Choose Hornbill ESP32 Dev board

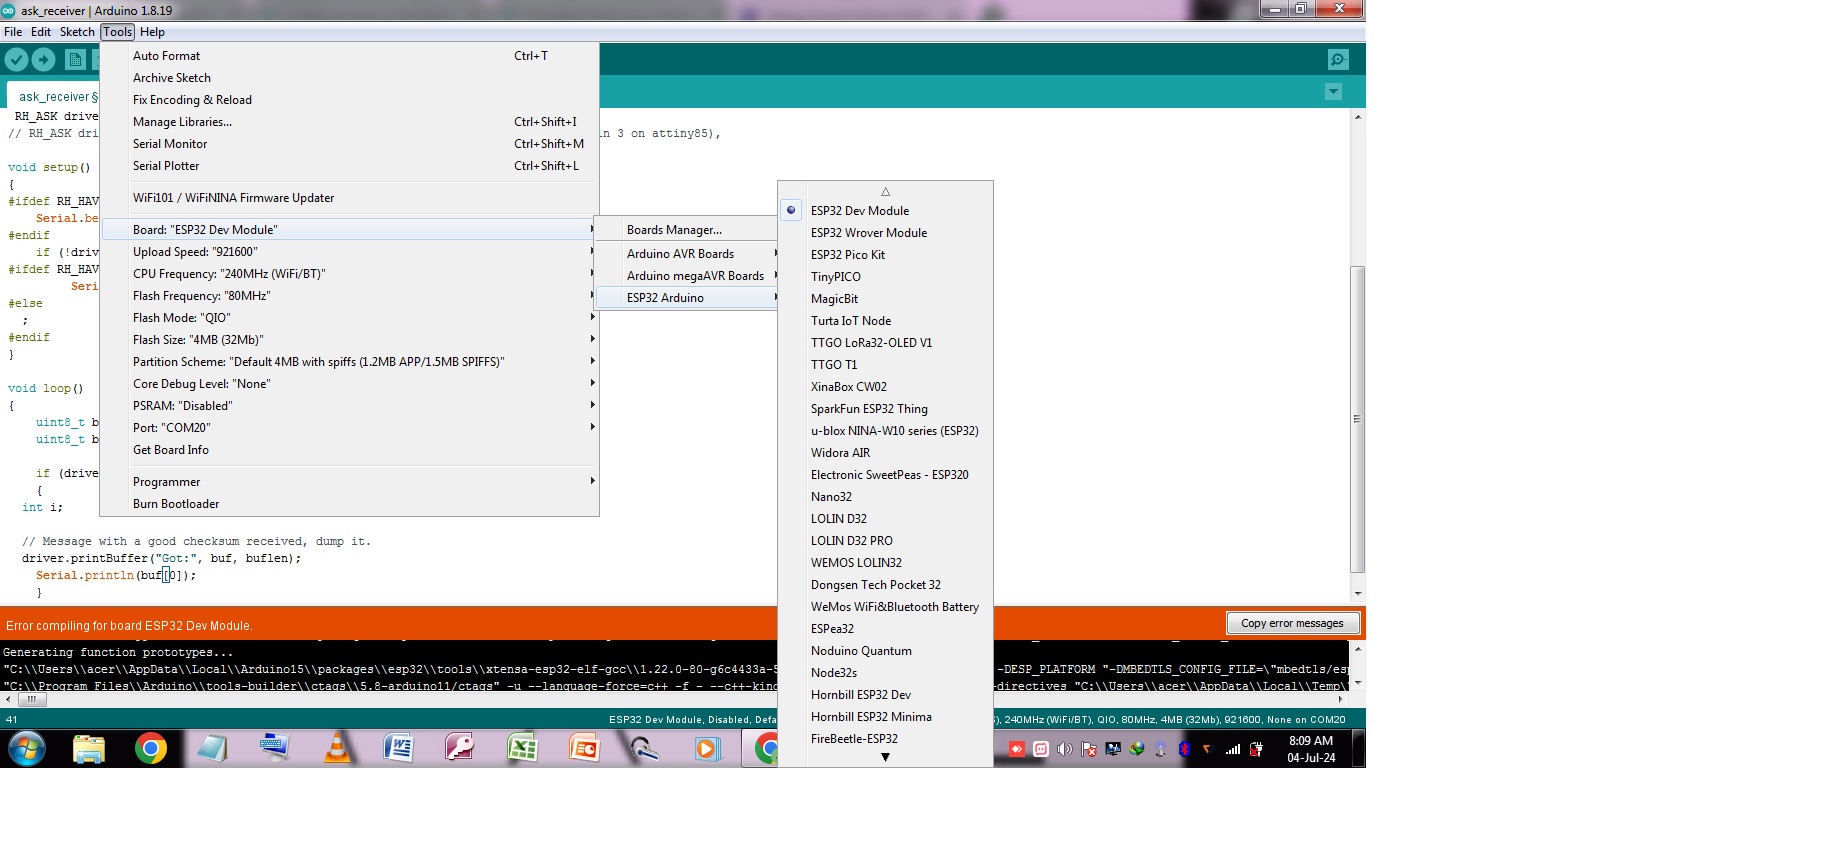[x=885, y=695]
